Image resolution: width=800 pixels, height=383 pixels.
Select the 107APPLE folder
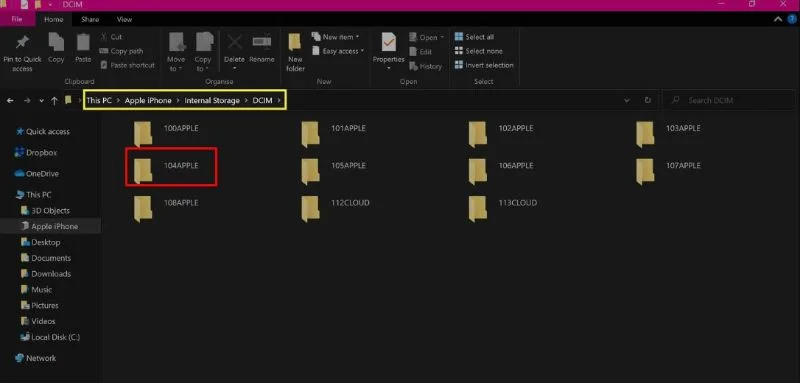coord(668,171)
